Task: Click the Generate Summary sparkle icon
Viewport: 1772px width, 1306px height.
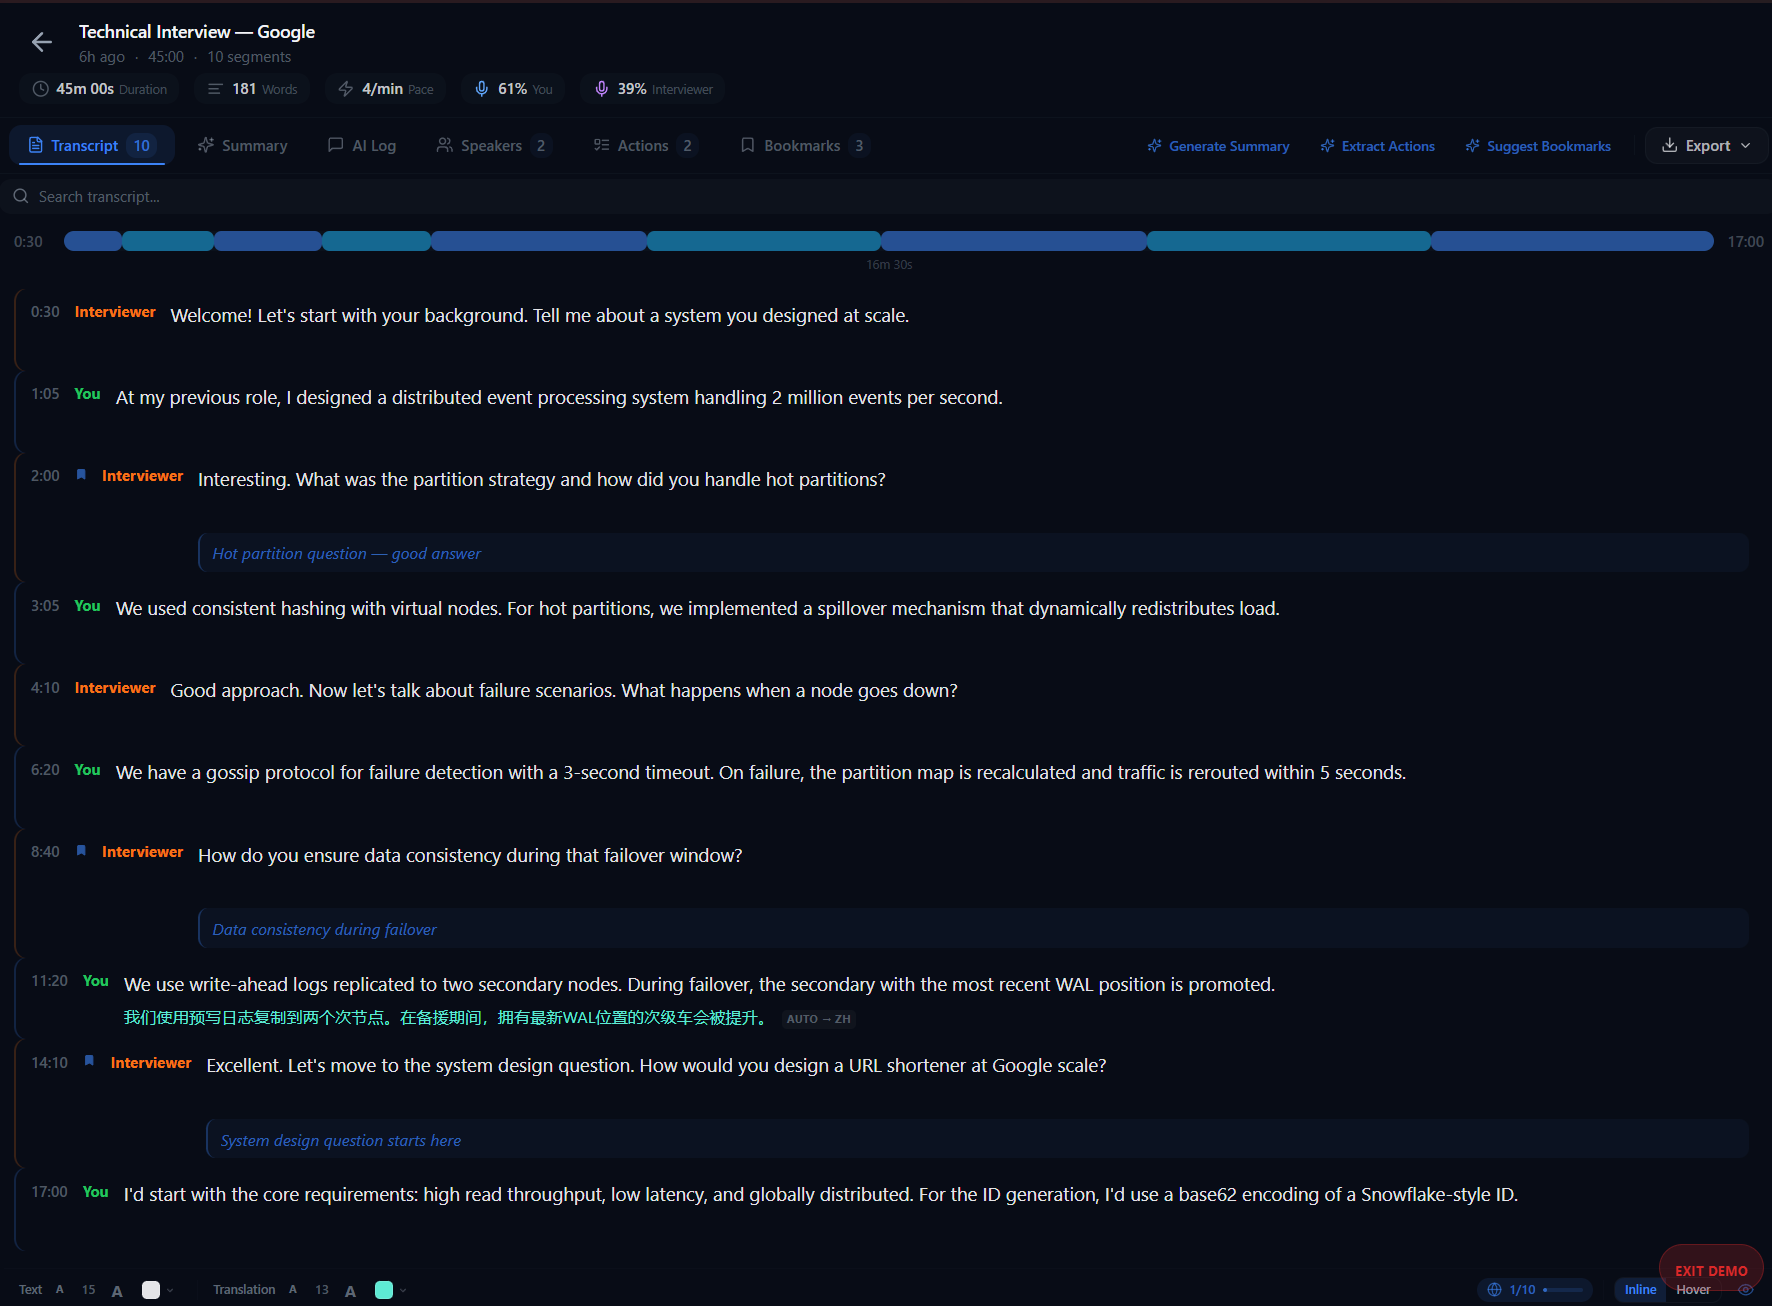Action: click(1157, 145)
